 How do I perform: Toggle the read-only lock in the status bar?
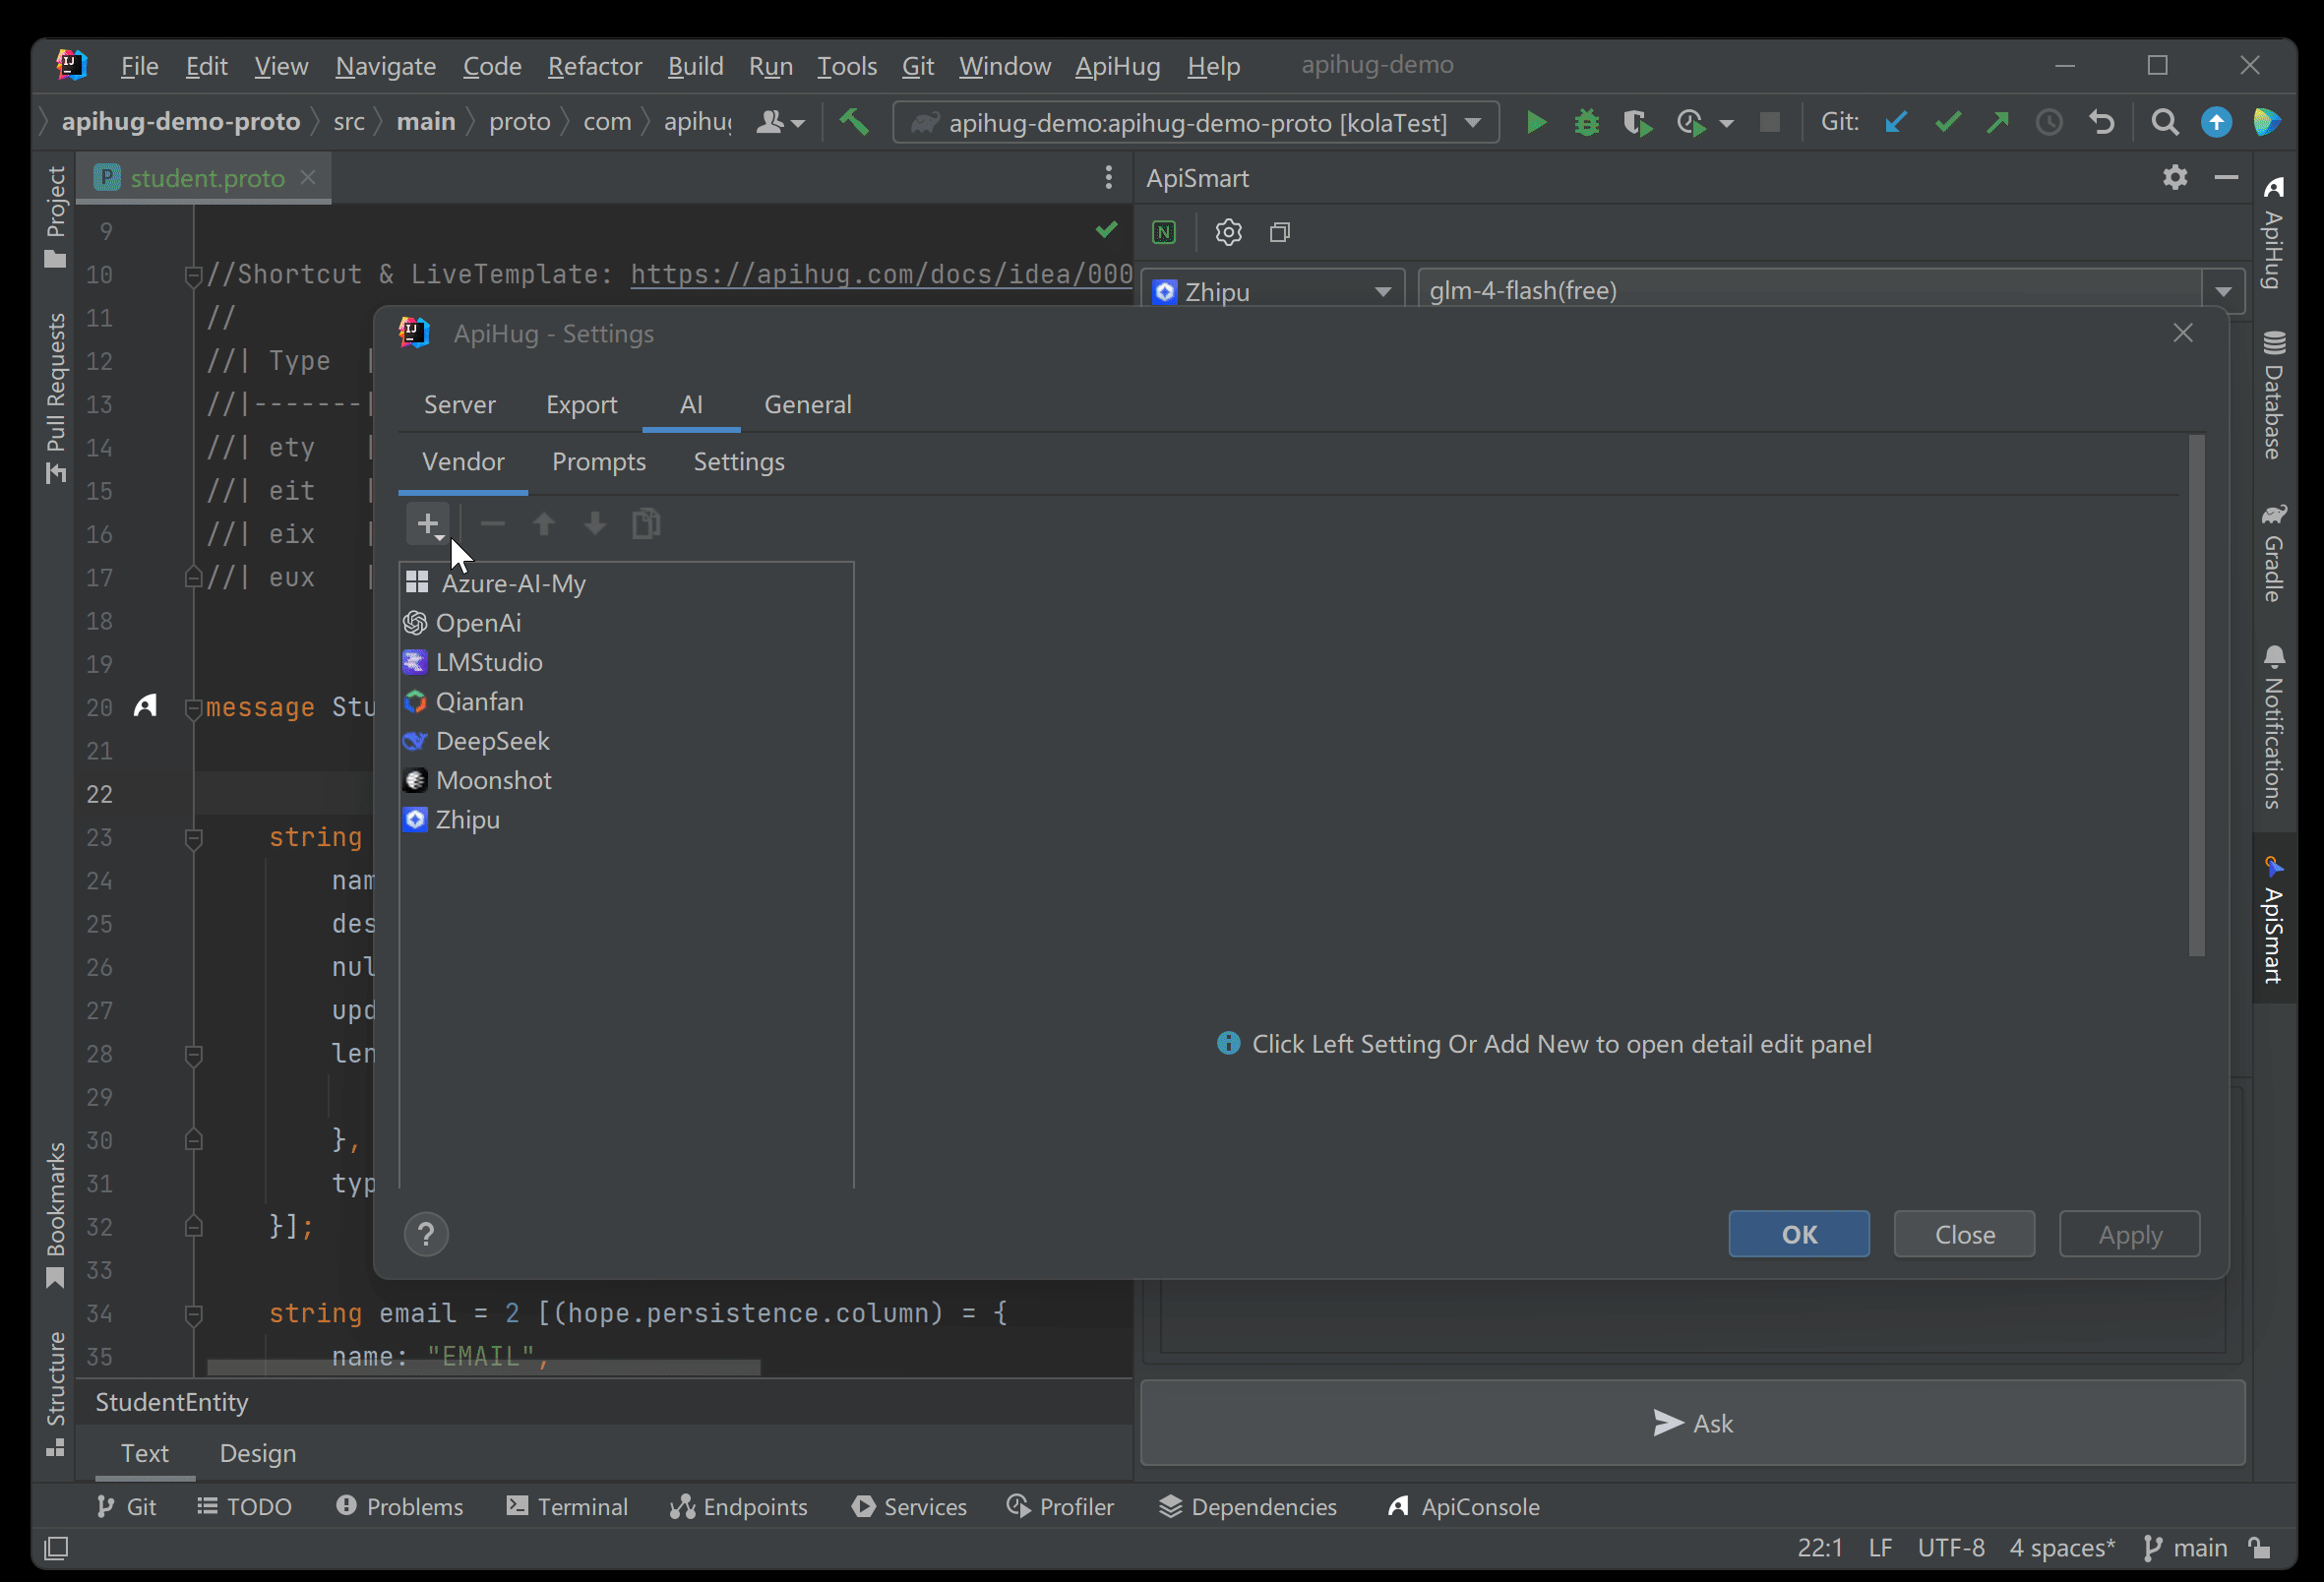click(x=2260, y=1548)
